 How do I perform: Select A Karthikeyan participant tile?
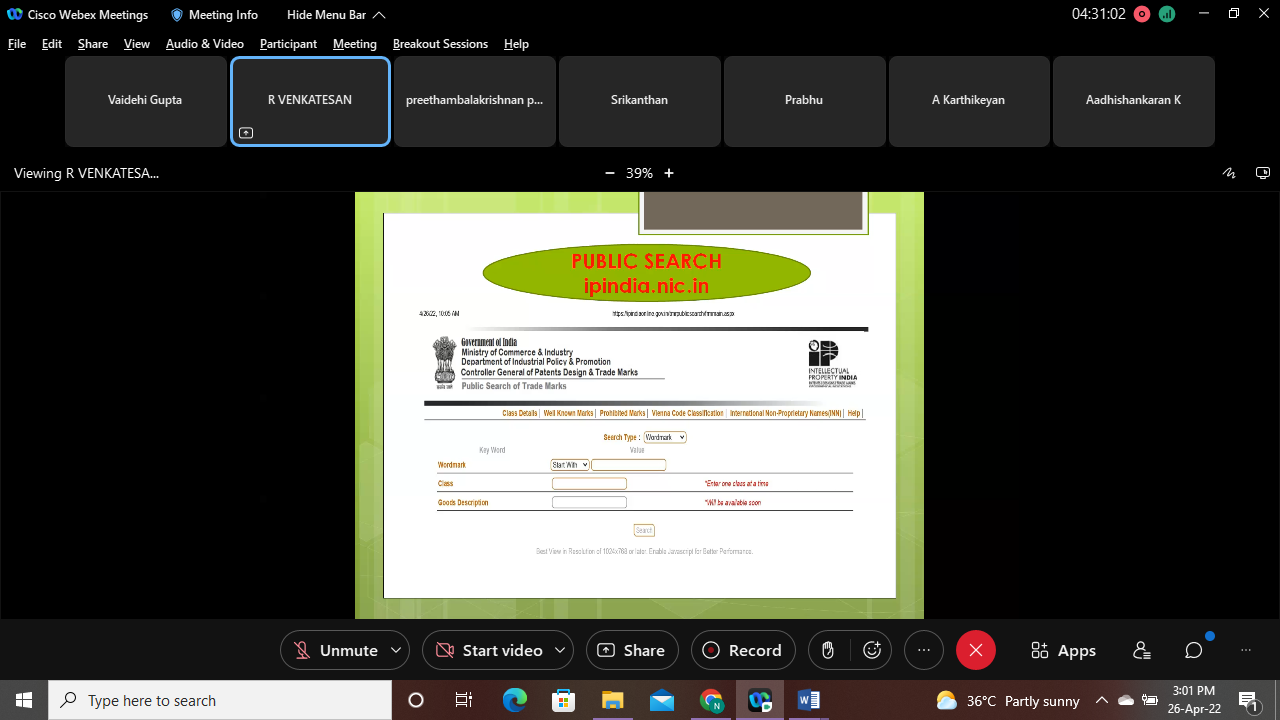(969, 101)
